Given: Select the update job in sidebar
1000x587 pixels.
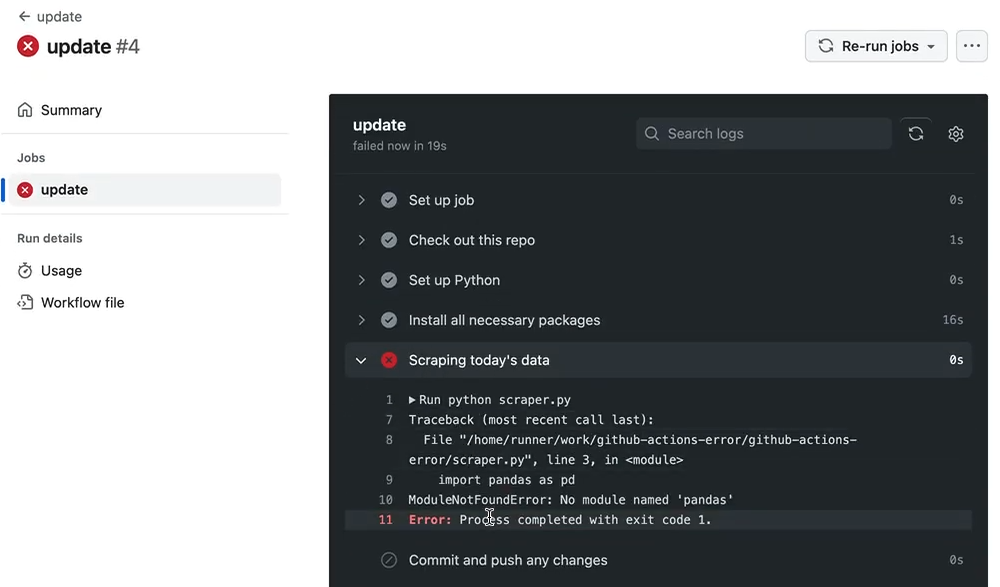Looking at the screenshot, I should [x=64, y=190].
